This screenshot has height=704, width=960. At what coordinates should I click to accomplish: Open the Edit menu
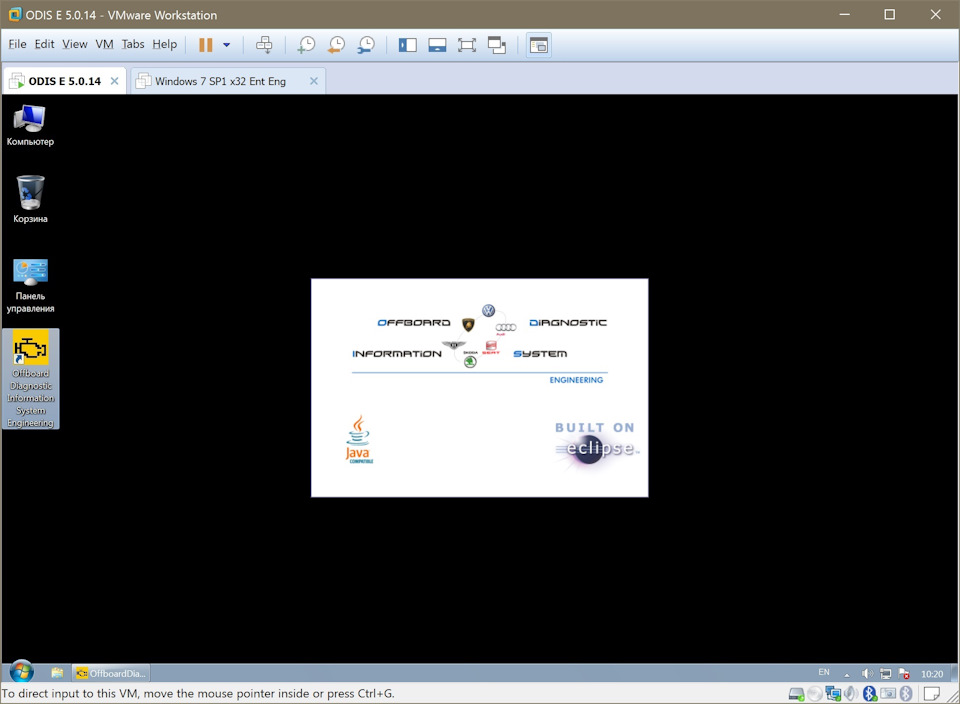44,44
